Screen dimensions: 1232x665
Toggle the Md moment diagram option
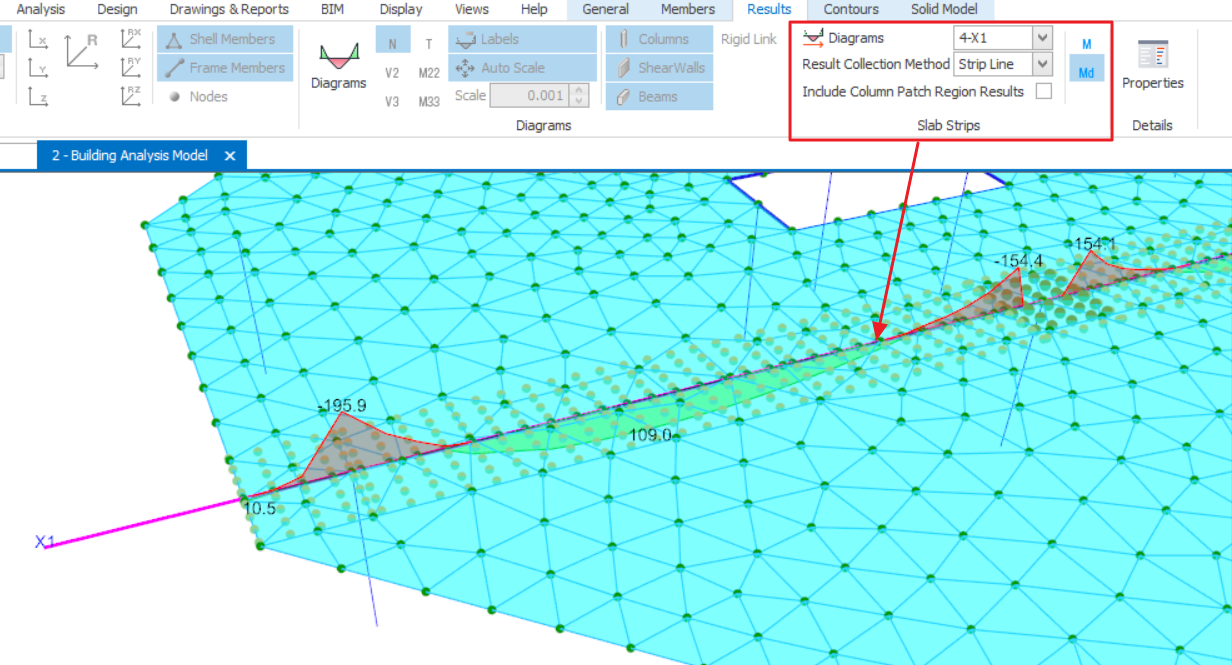pyautogui.click(x=1086, y=72)
